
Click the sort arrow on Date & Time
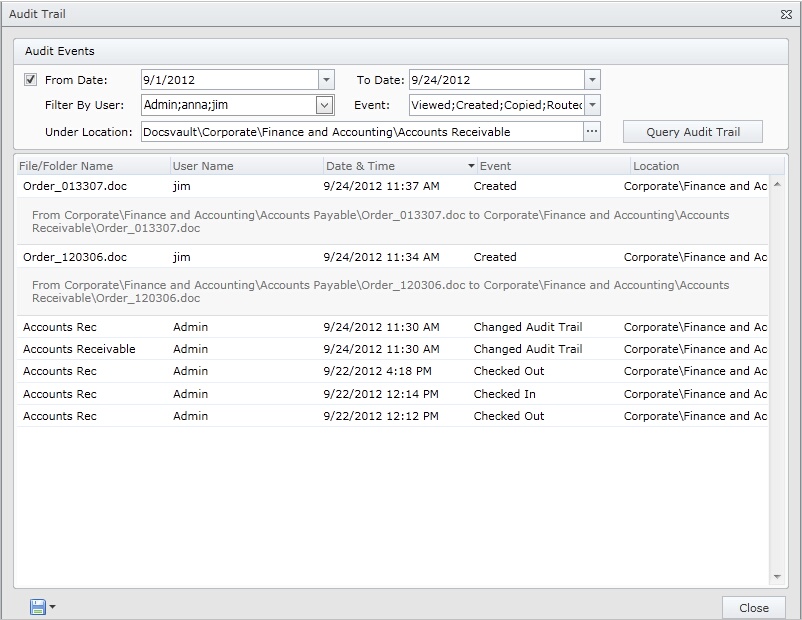(469, 166)
